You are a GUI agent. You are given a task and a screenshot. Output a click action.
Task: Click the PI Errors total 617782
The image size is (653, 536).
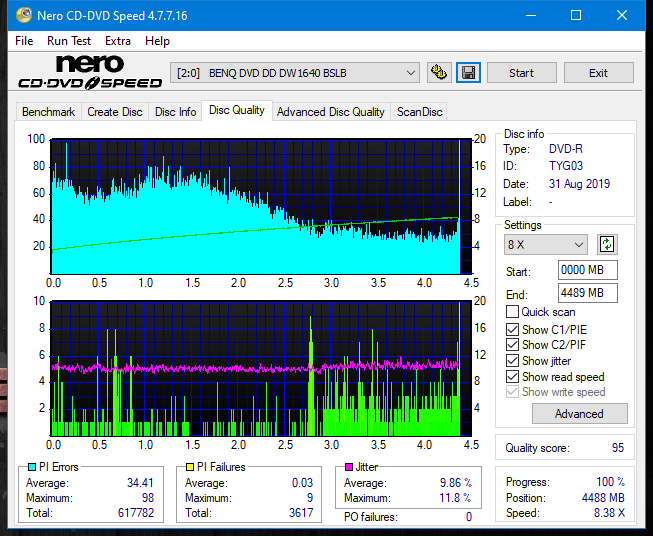tap(136, 513)
